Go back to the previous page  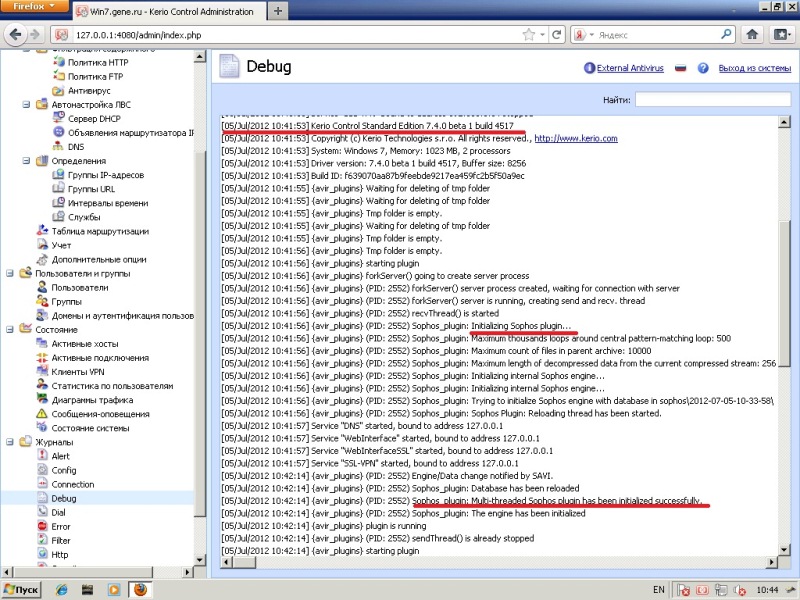16,34
